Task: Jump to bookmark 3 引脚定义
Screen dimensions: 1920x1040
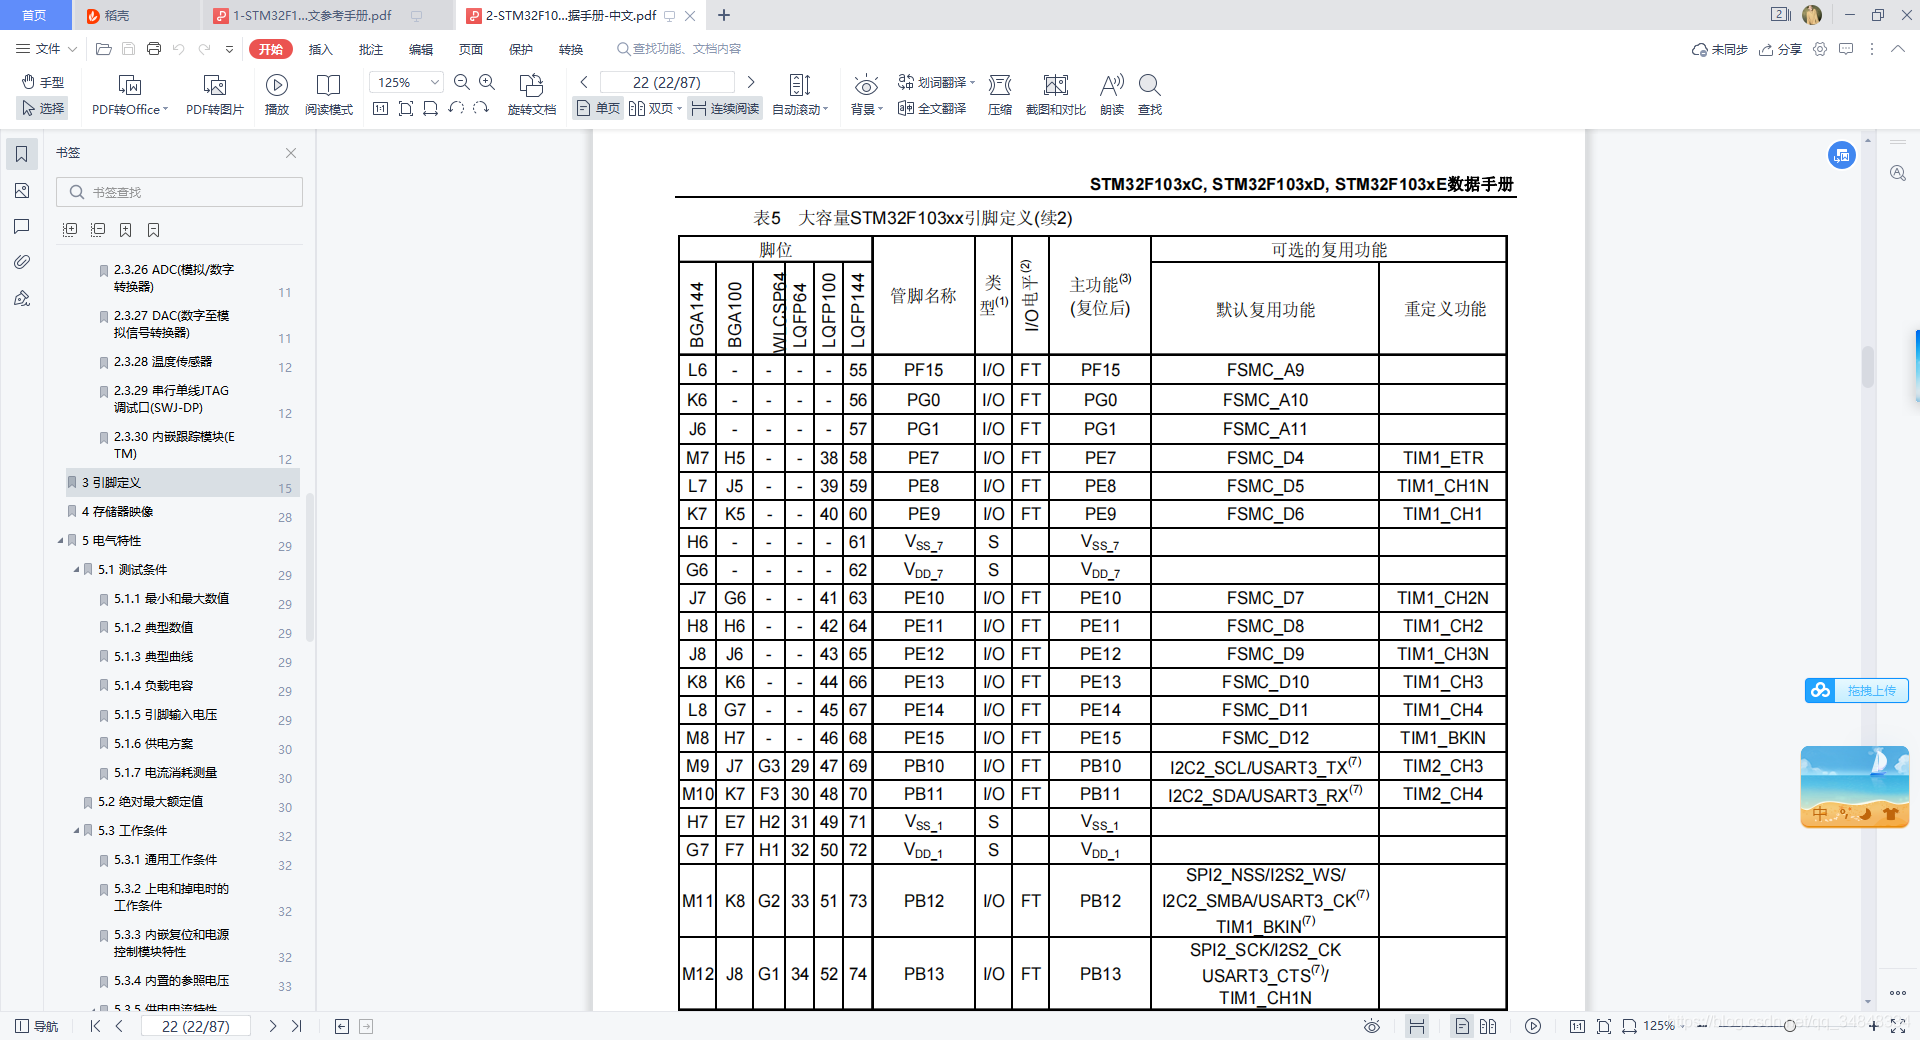Action: [x=183, y=483]
